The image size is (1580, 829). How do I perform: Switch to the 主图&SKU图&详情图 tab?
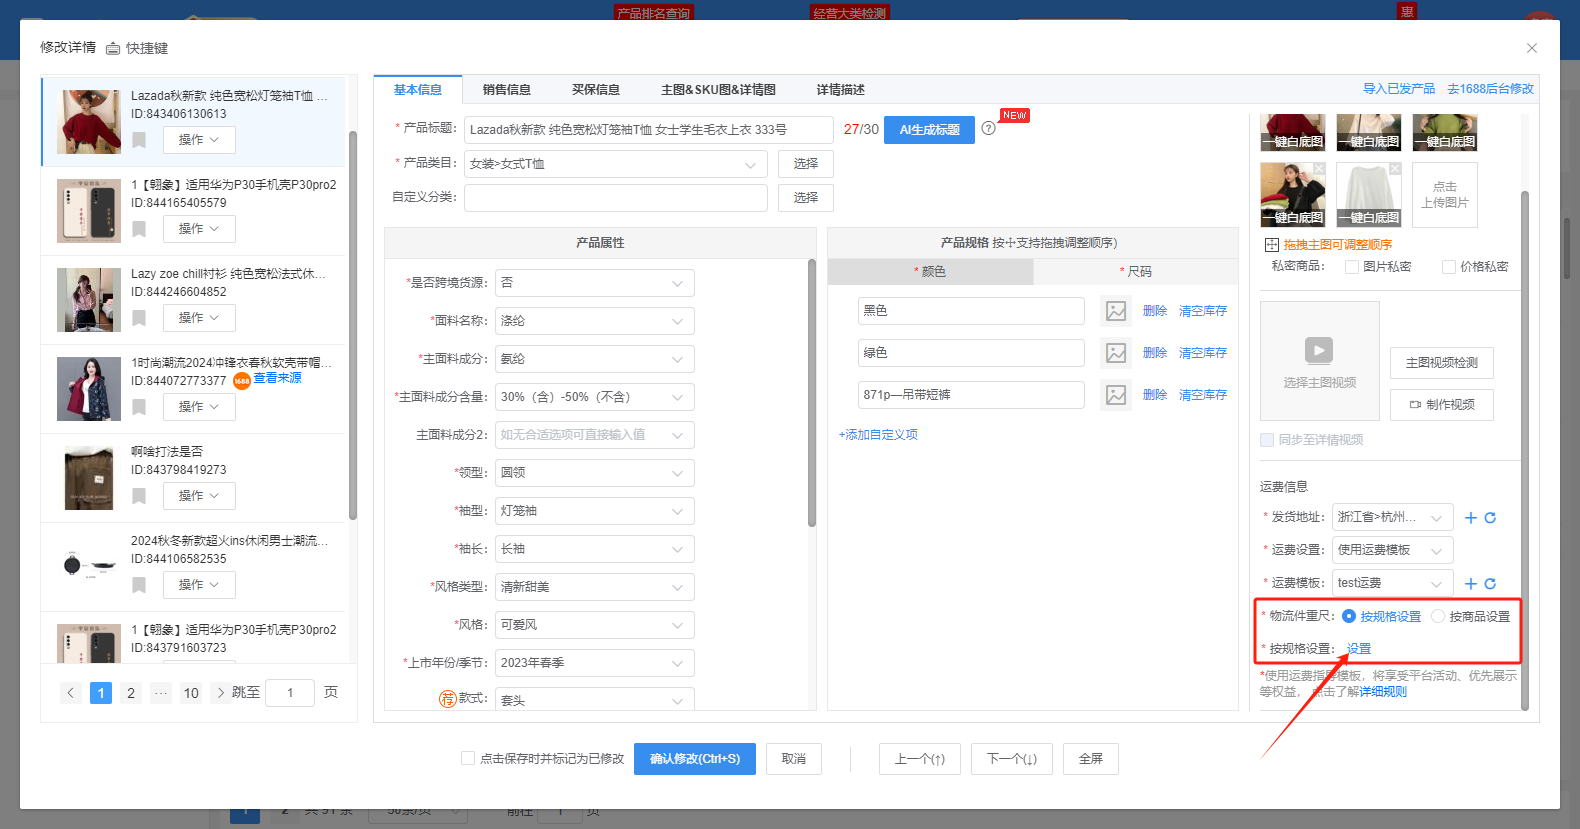[x=718, y=90]
